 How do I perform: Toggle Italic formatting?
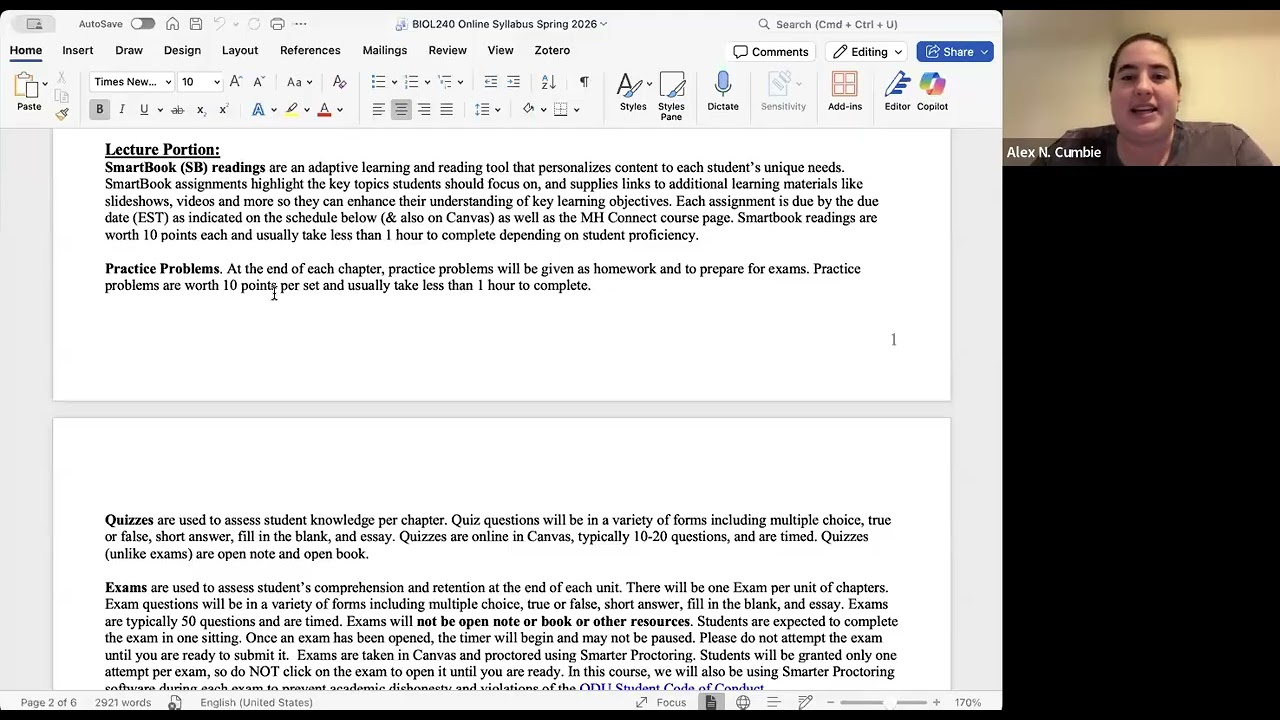click(122, 110)
